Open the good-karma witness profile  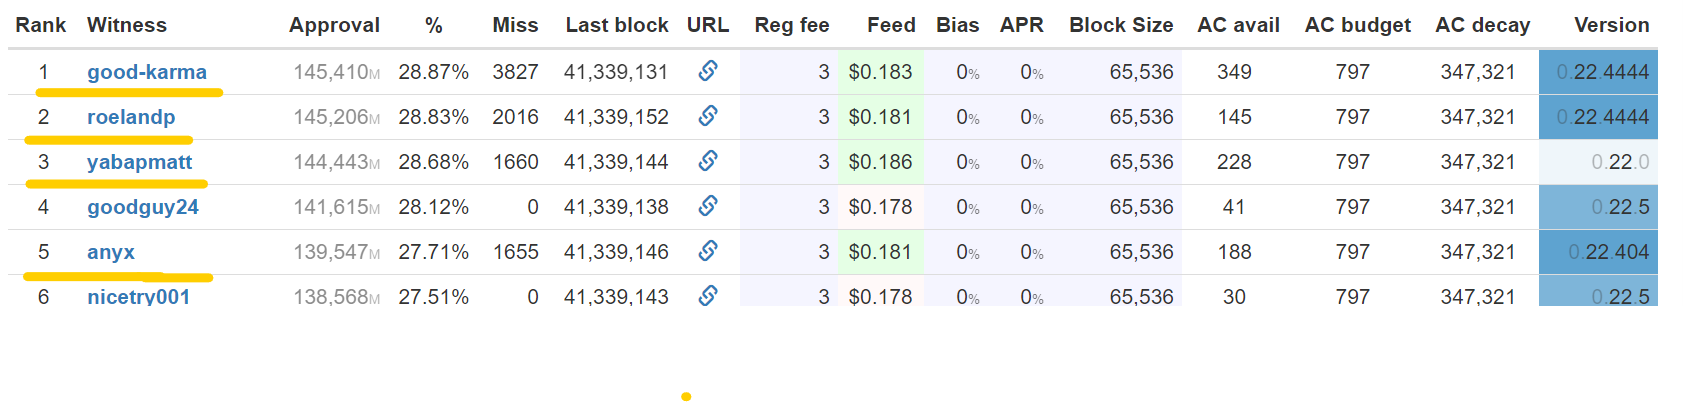coord(147,72)
